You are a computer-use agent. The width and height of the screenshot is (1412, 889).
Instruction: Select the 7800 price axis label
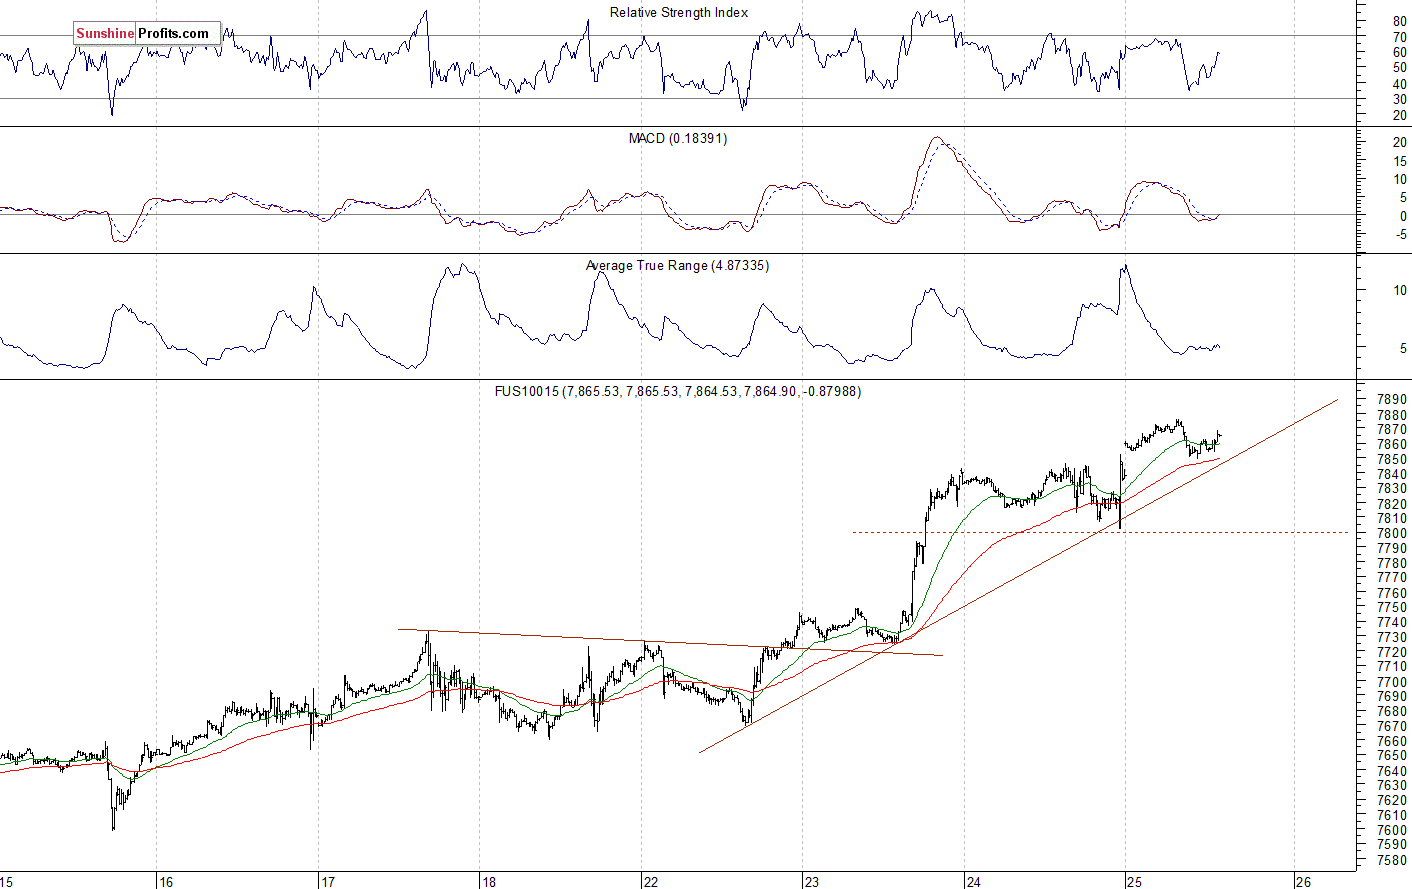coord(1392,534)
